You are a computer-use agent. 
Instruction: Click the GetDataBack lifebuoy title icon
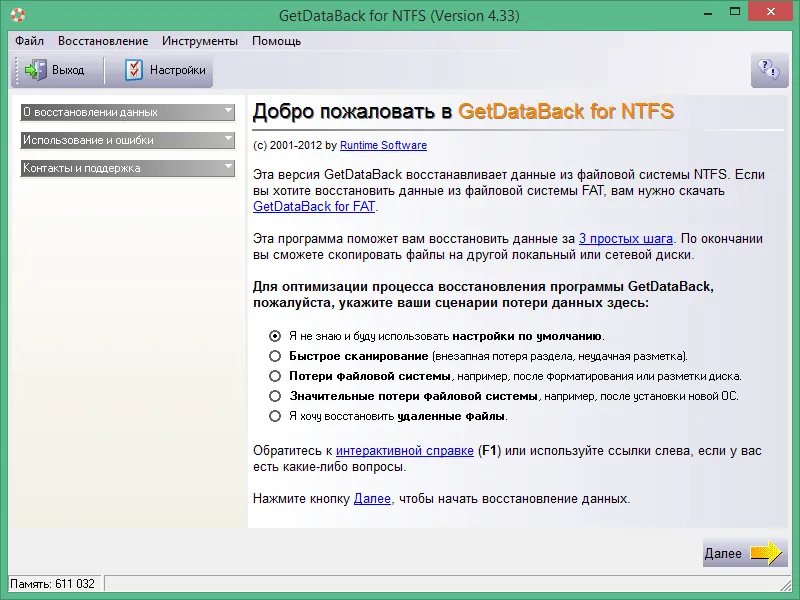point(17,15)
